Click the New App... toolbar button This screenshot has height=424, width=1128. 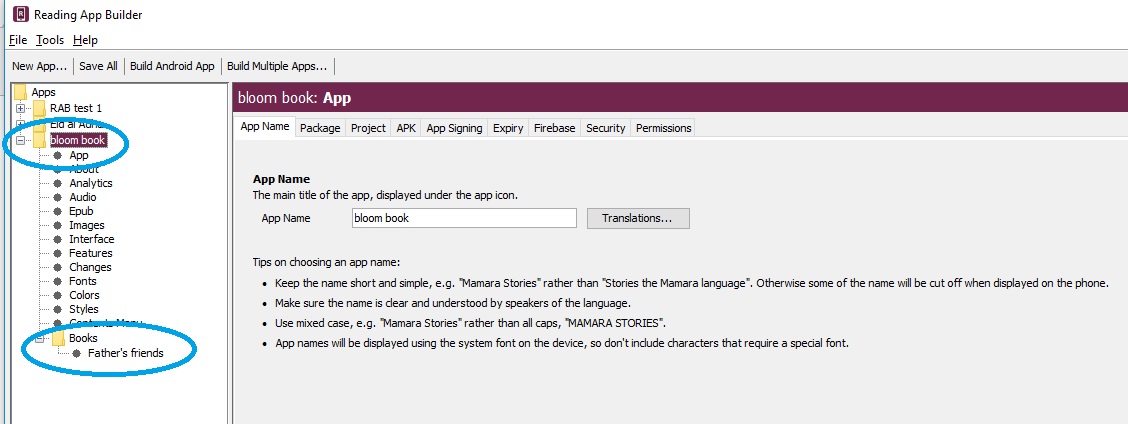coord(39,66)
